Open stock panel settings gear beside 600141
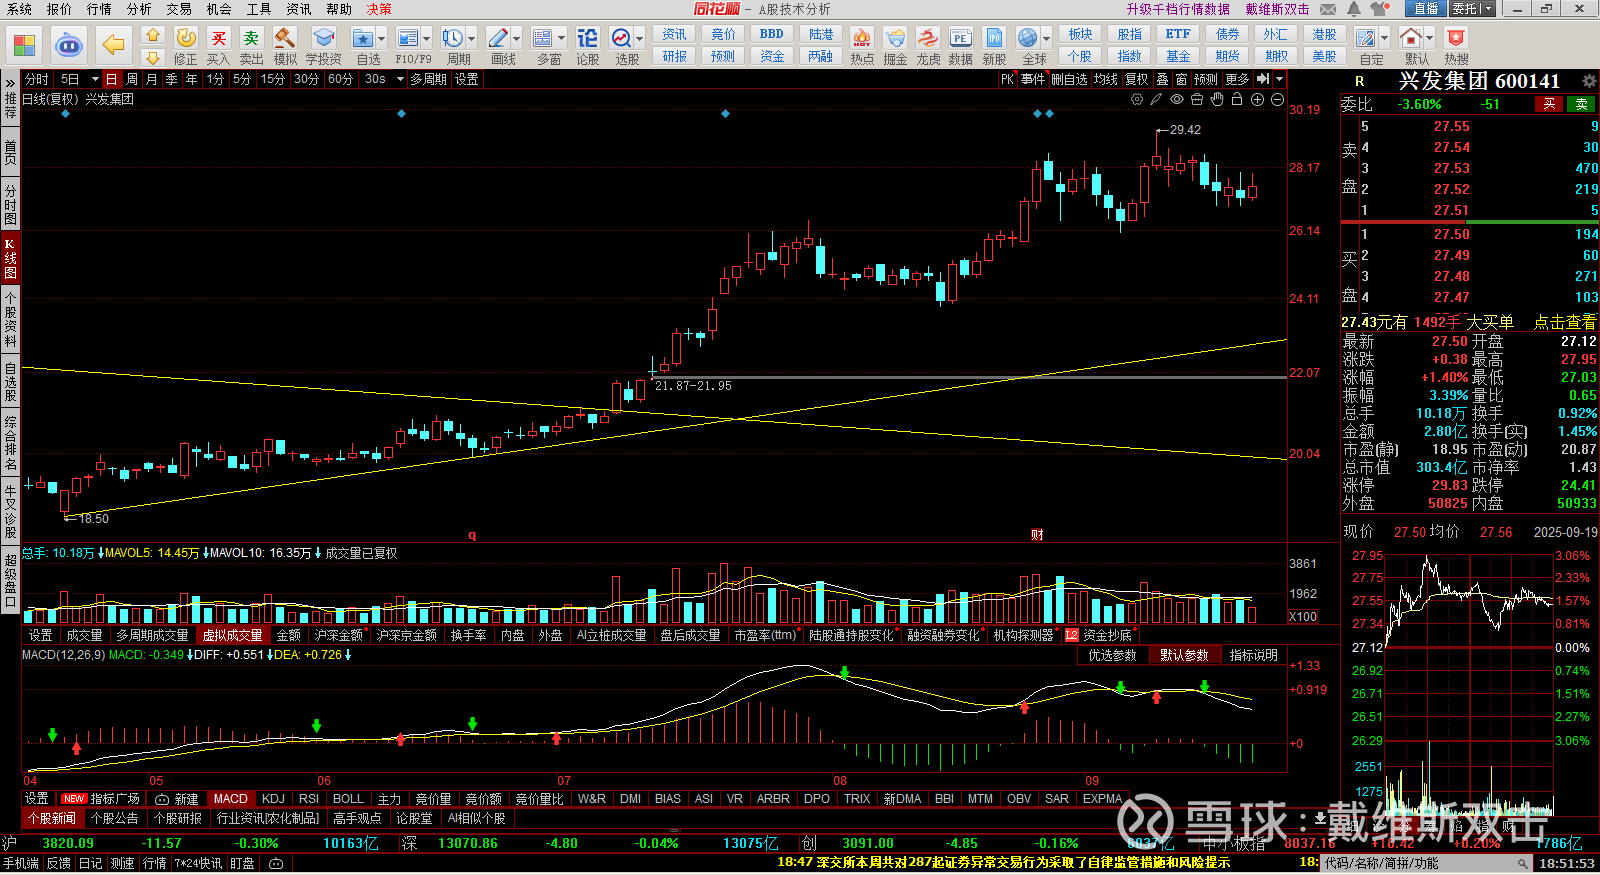 point(1589,81)
